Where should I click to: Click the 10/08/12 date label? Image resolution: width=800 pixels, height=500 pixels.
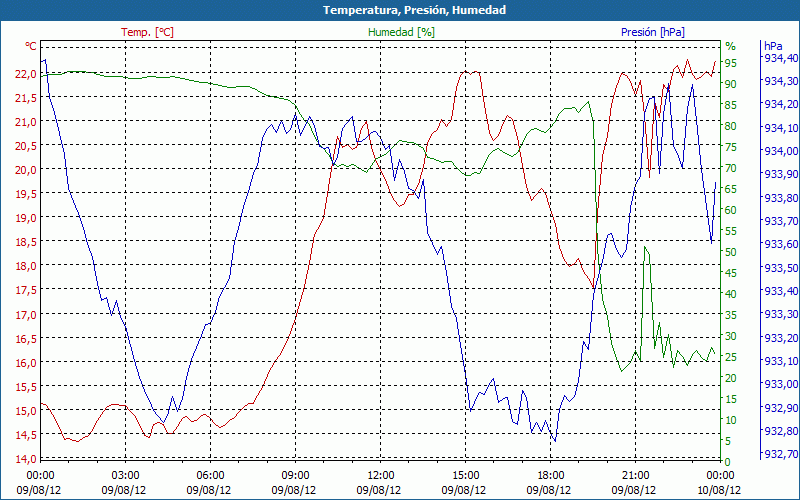pyautogui.click(x=718, y=491)
